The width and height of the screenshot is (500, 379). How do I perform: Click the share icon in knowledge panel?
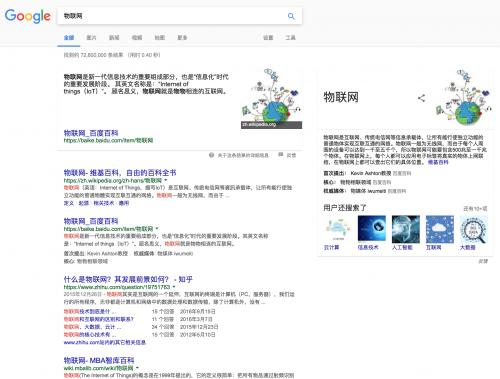[x=421, y=98]
